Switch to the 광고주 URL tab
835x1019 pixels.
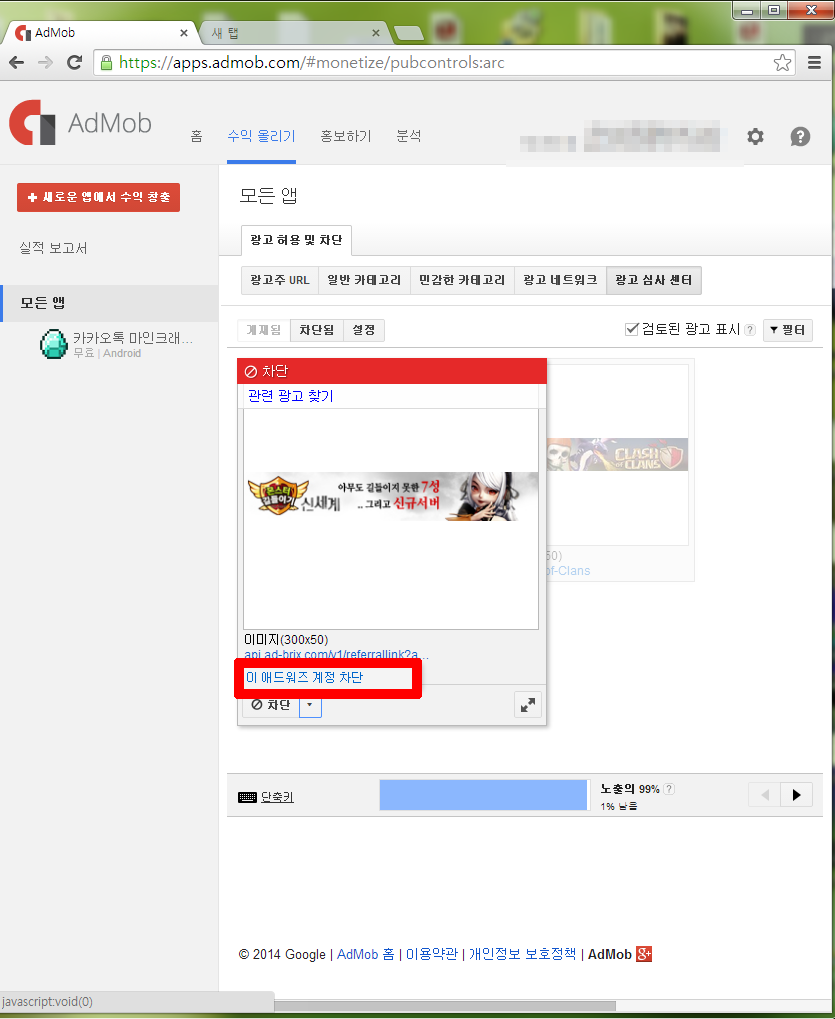click(x=279, y=280)
